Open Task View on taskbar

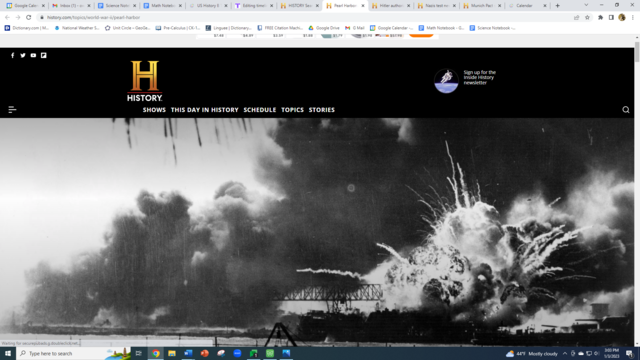[x=139, y=353]
